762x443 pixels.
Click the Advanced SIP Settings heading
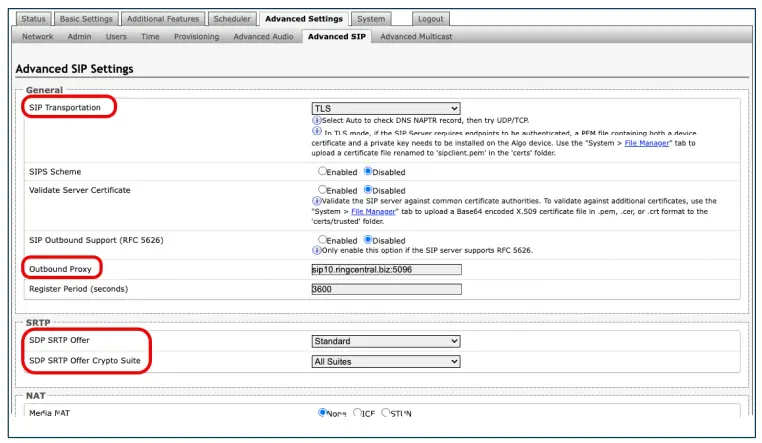[x=74, y=69]
